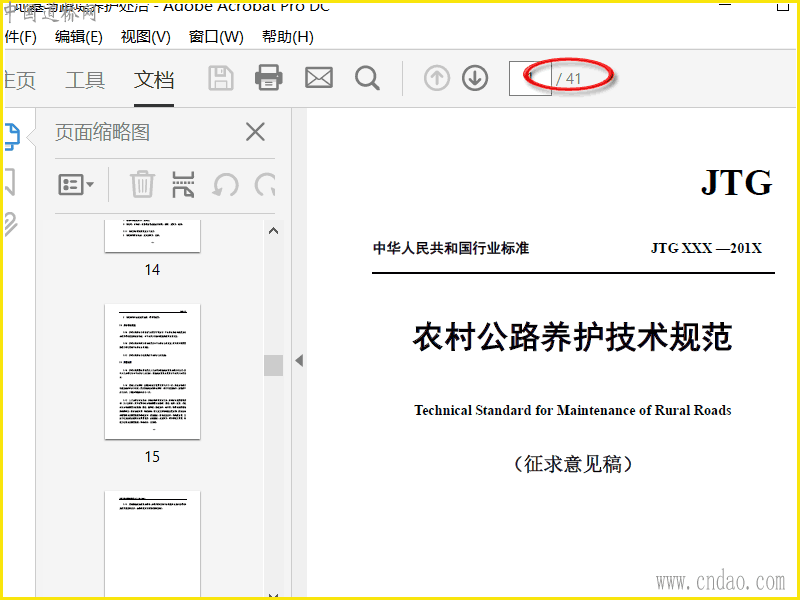800x600 pixels.
Task: Click the page extract icon
Action: [183, 184]
